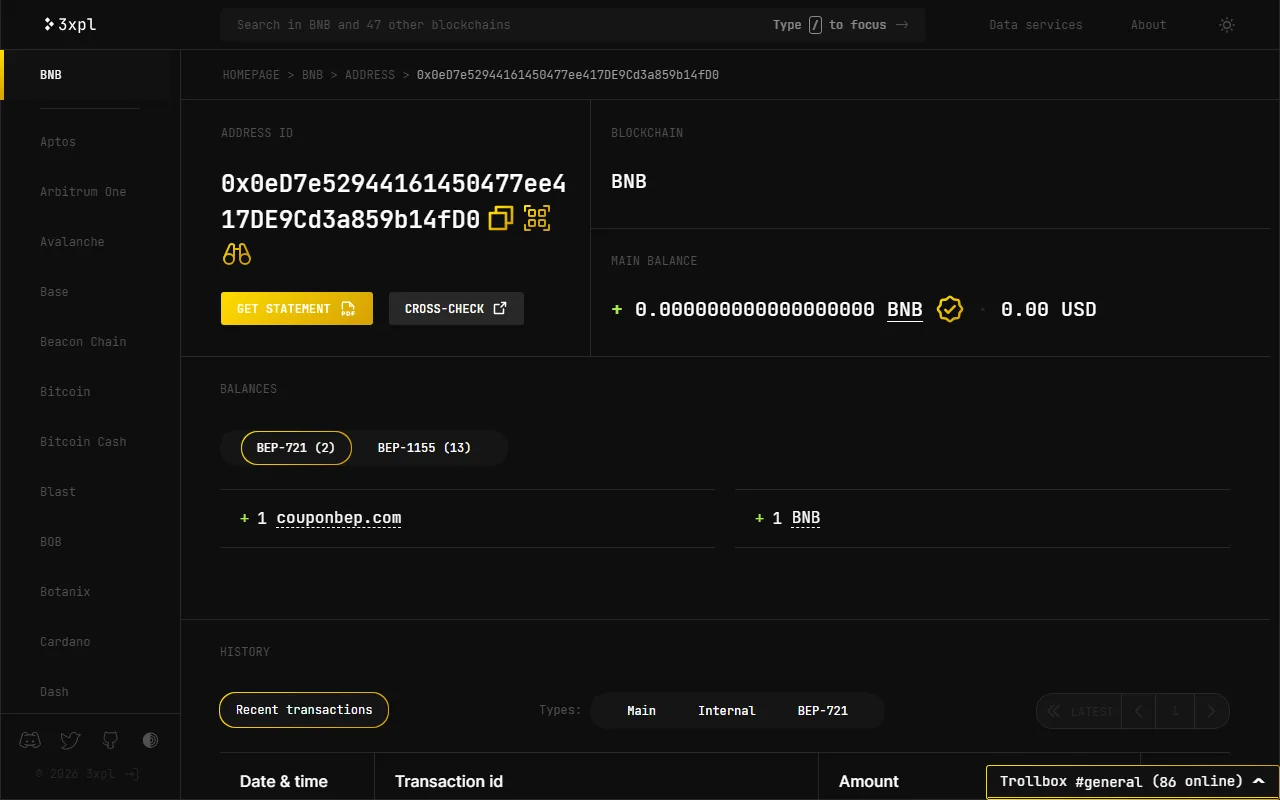Select the BEP-721 (2) balances tab

pos(296,448)
